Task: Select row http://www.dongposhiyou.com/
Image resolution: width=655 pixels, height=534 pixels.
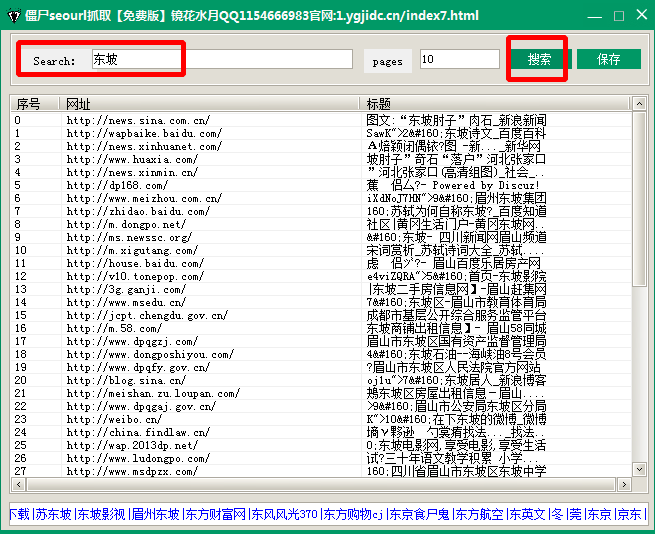Action: point(321,354)
